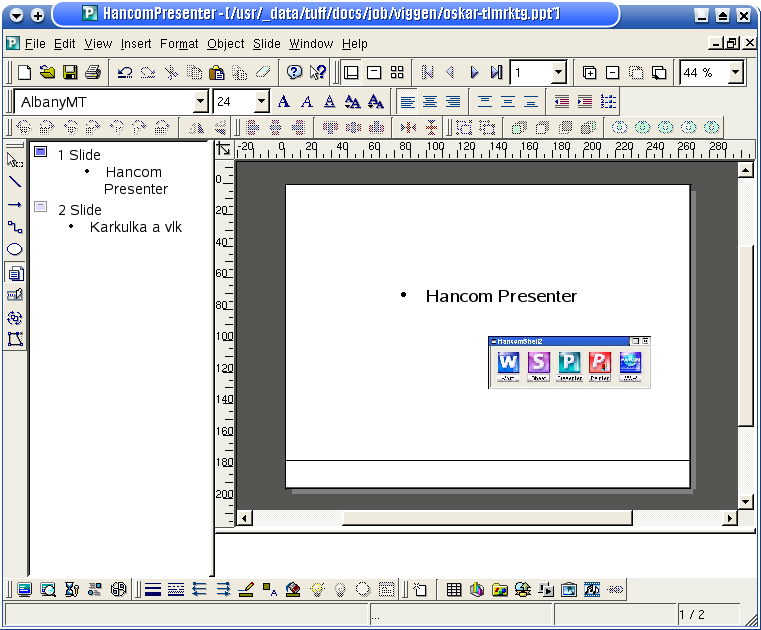This screenshot has height=630, width=761.
Task: Open the Format menu
Action: coord(179,44)
